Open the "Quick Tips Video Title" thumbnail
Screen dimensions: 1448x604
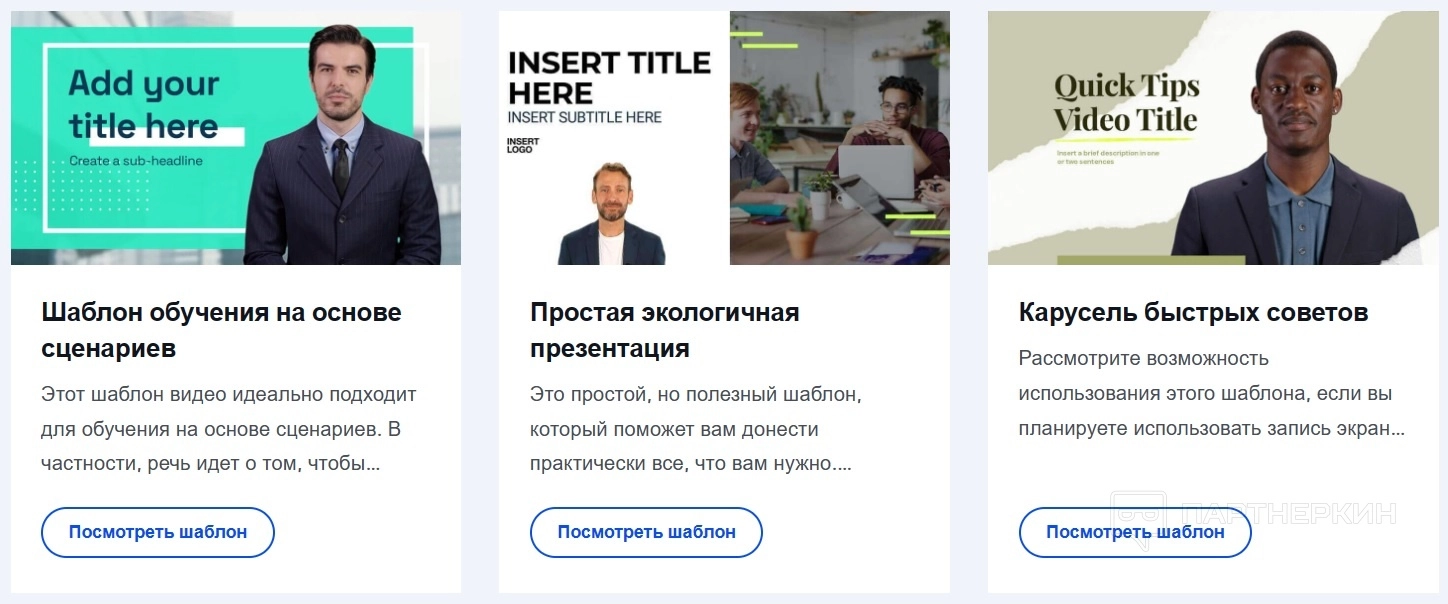pyautogui.click(x=1212, y=138)
